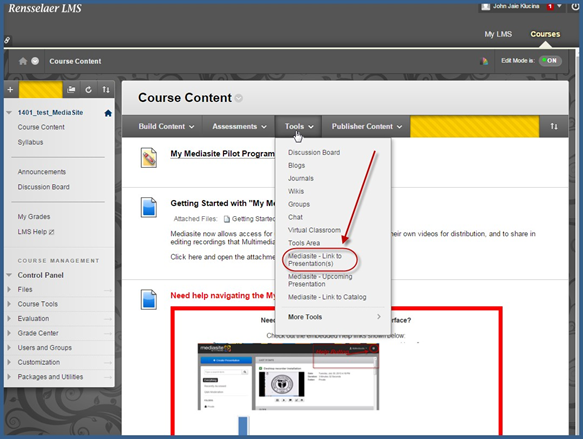Click the John Jaie Klucina user name
The height and width of the screenshot is (439, 583).
[x=515, y=6]
